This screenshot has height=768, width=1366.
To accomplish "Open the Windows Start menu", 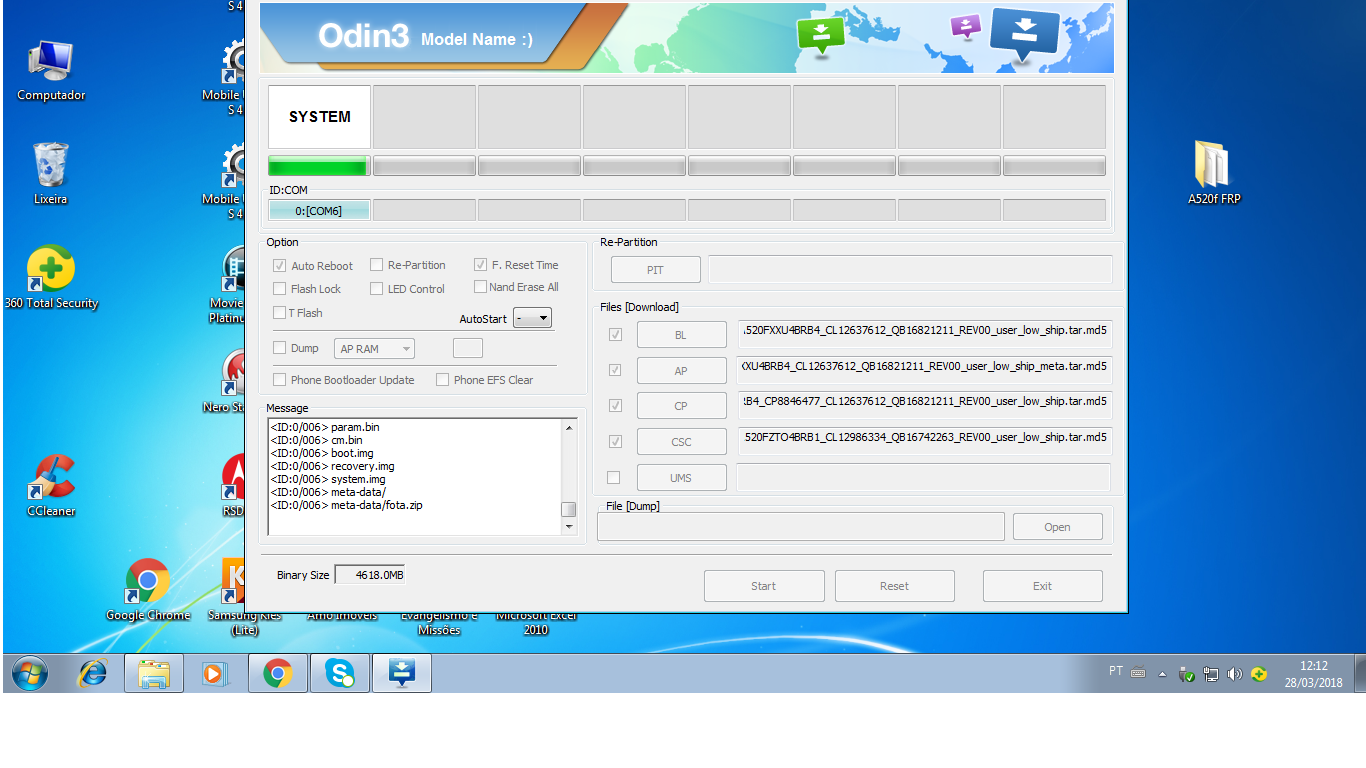I will point(29,673).
